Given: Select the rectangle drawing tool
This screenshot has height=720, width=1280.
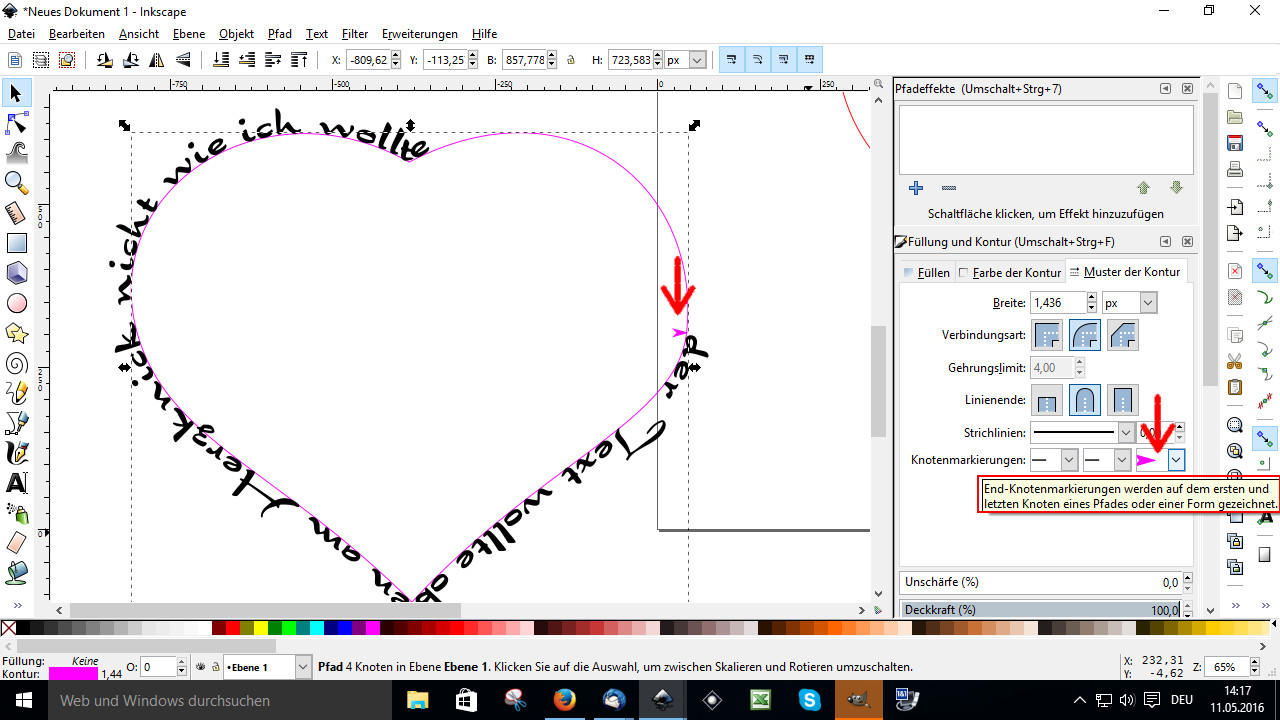Looking at the screenshot, I should click(17, 243).
